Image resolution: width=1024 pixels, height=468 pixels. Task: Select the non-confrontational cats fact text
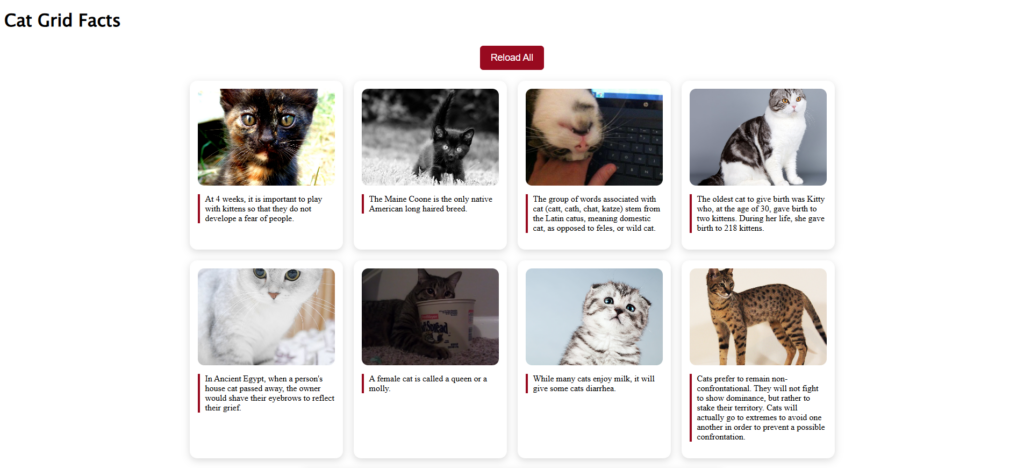tap(758, 408)
